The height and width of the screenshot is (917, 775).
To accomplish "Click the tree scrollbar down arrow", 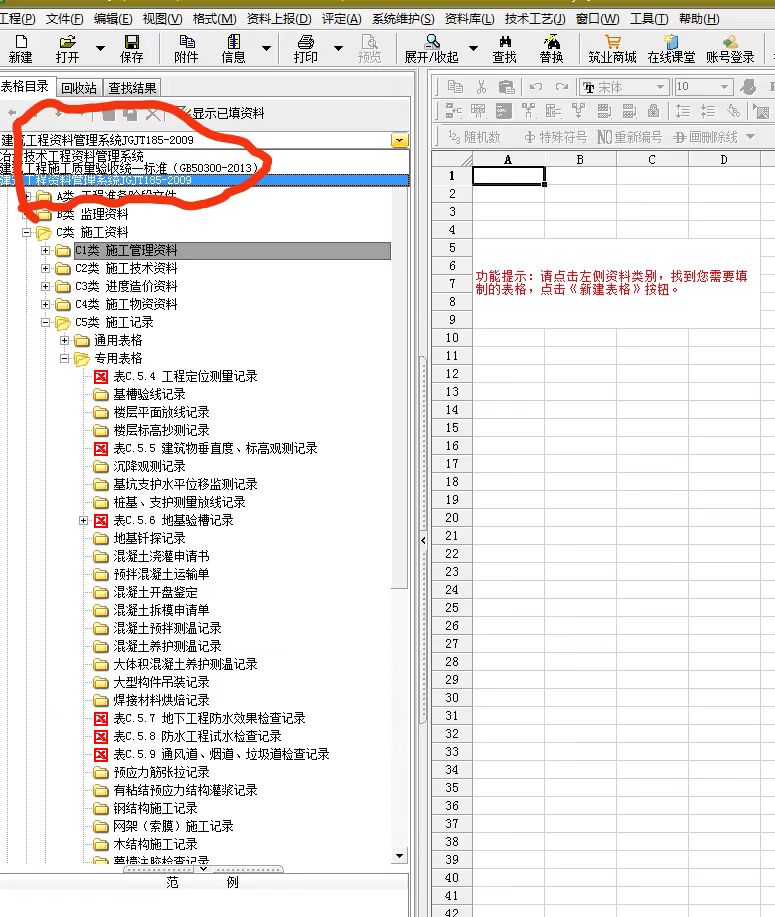I will coord(399,856).
